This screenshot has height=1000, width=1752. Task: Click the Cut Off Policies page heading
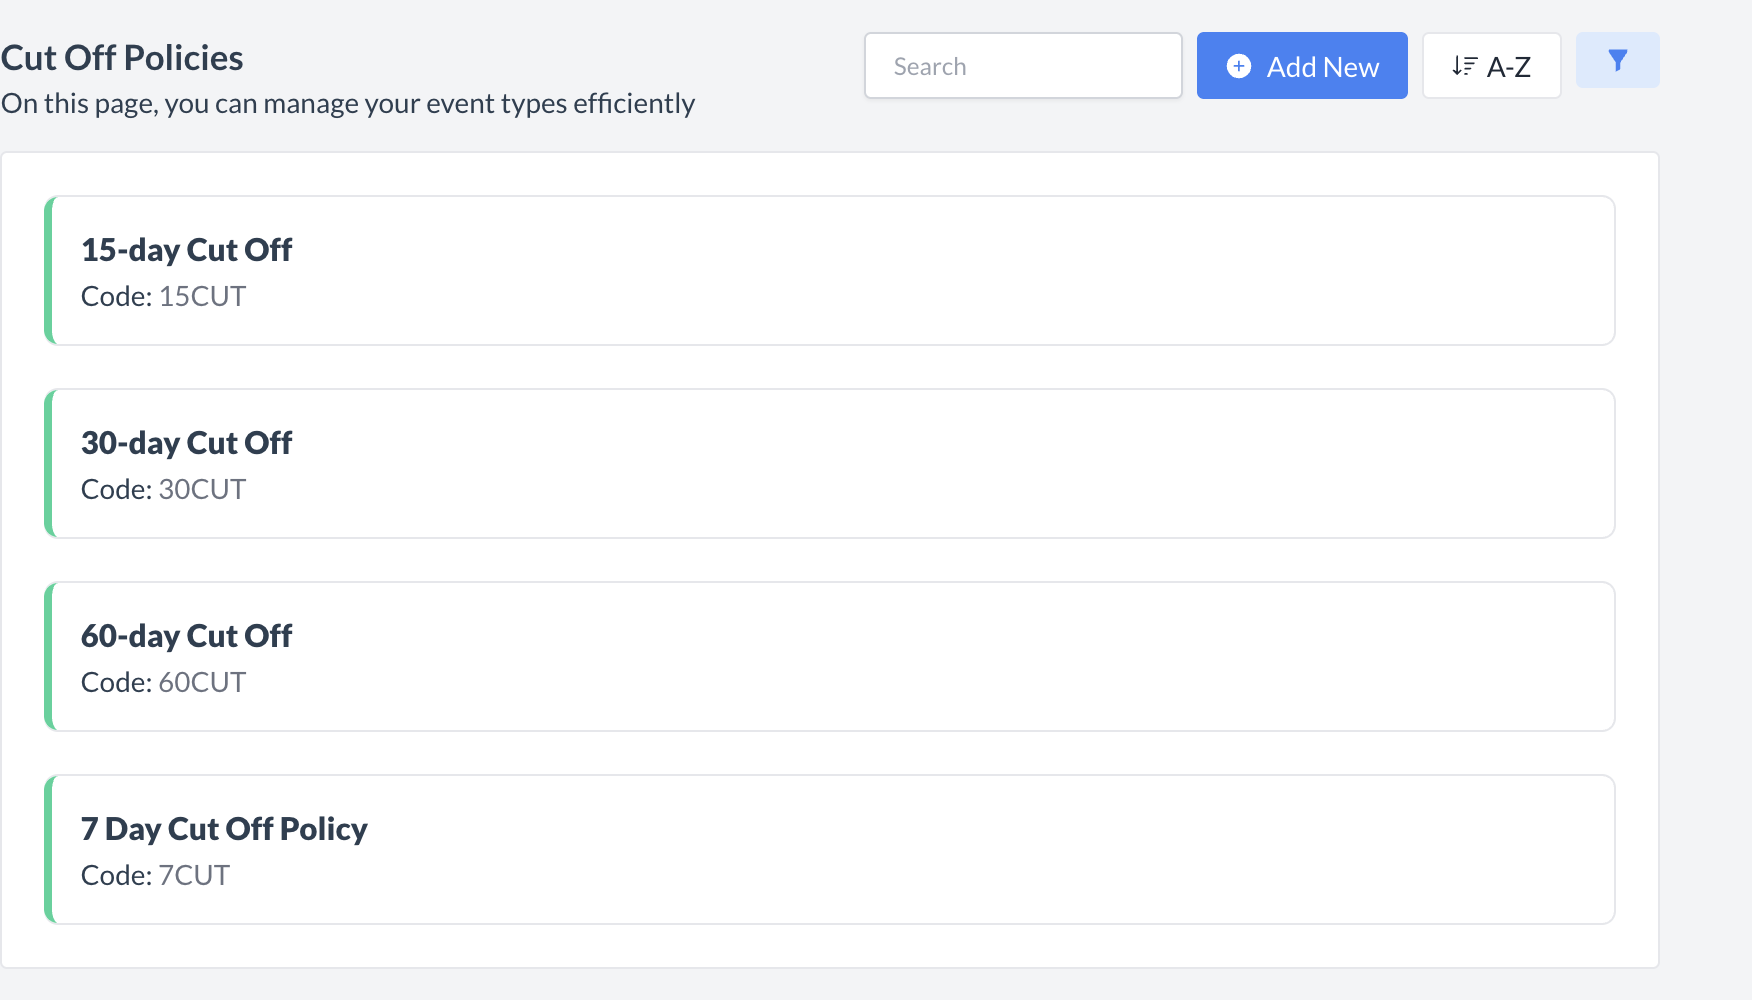click(122, 58)
